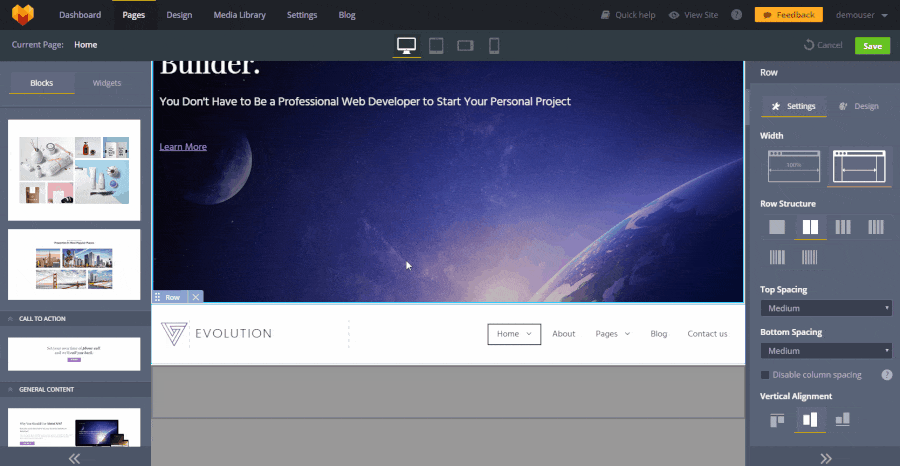Click the Learn More link
The height and width of the screenshot is (466, 900).
(x=183, y=147)
